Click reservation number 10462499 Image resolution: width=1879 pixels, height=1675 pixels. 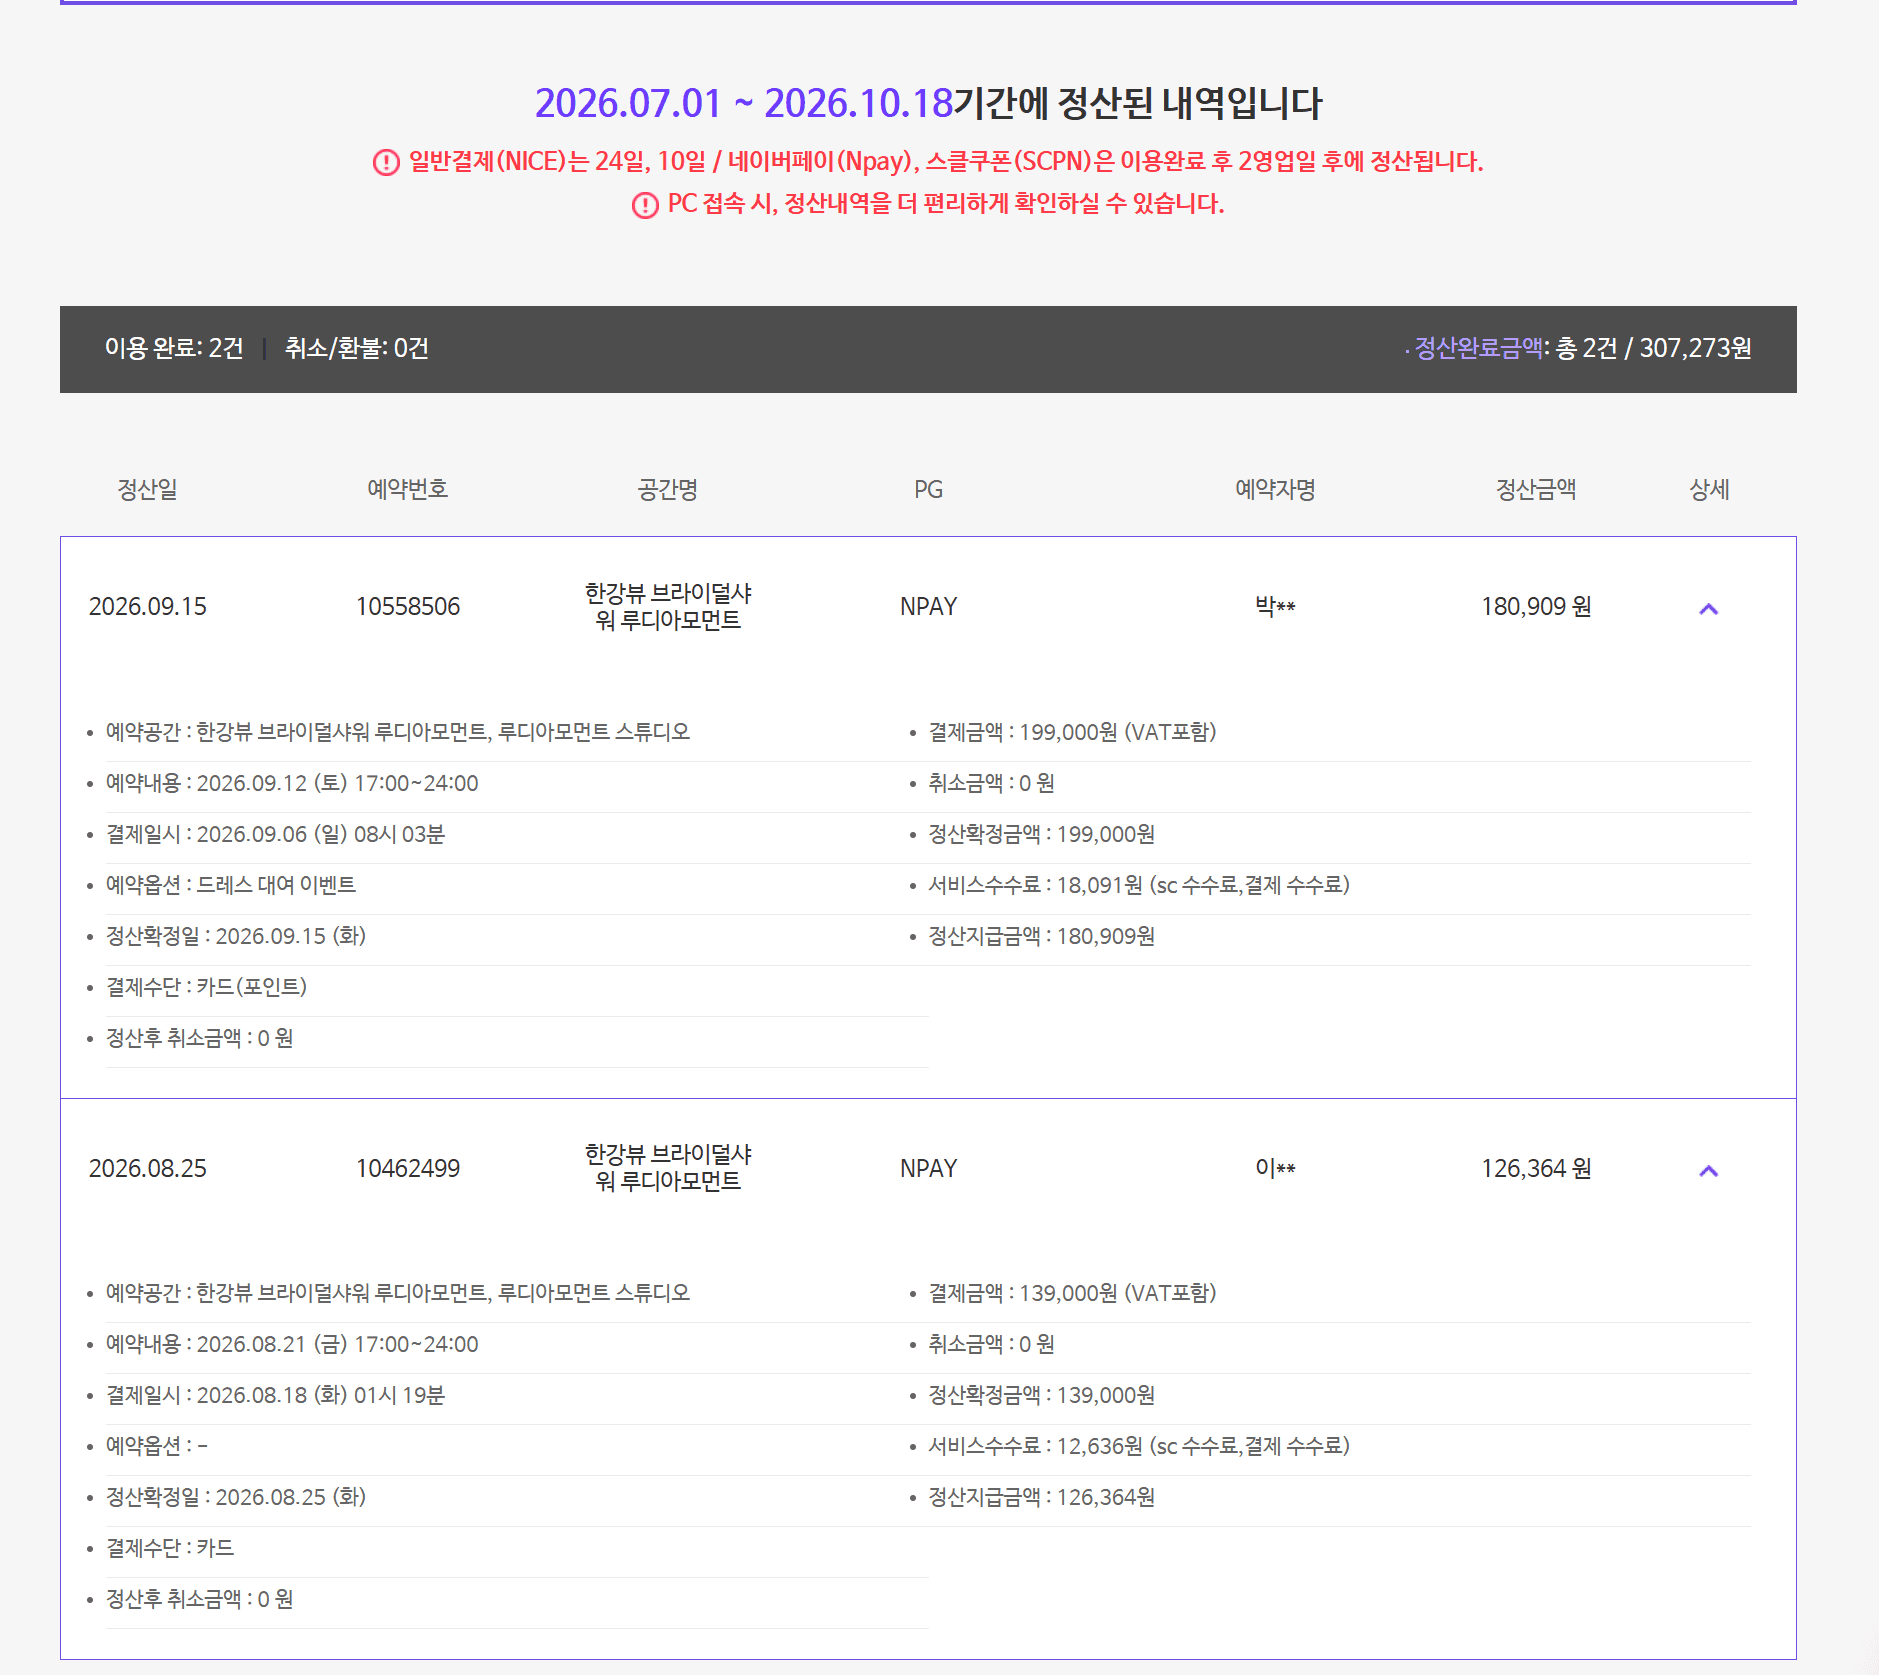[x=408, y=1169]
